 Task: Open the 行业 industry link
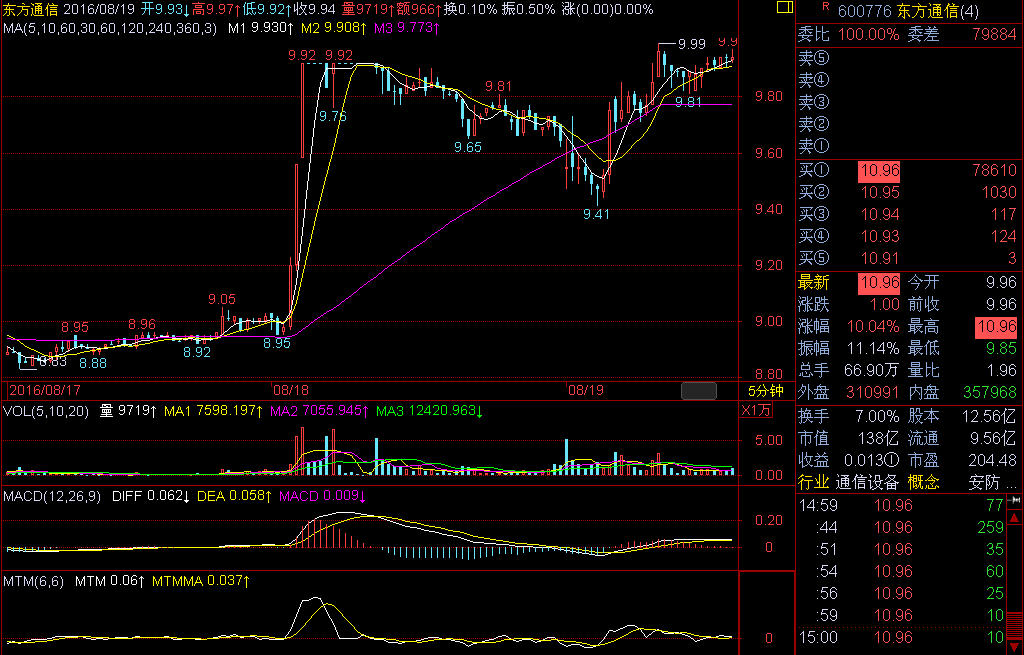pyautogui.click(x=814, y=482)
